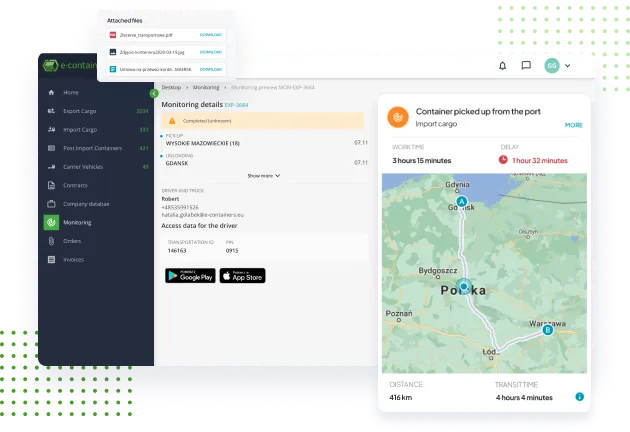
Task: Click the Home icon in sidebar
Action: coord(51,92)
